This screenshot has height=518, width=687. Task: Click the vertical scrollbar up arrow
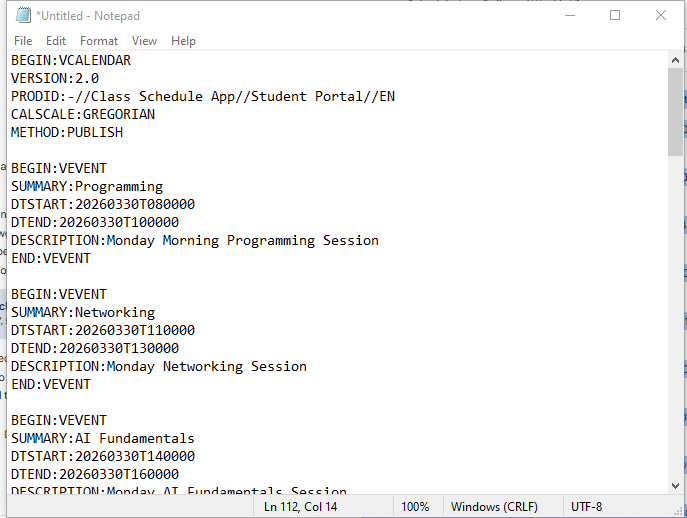(675, 60)
